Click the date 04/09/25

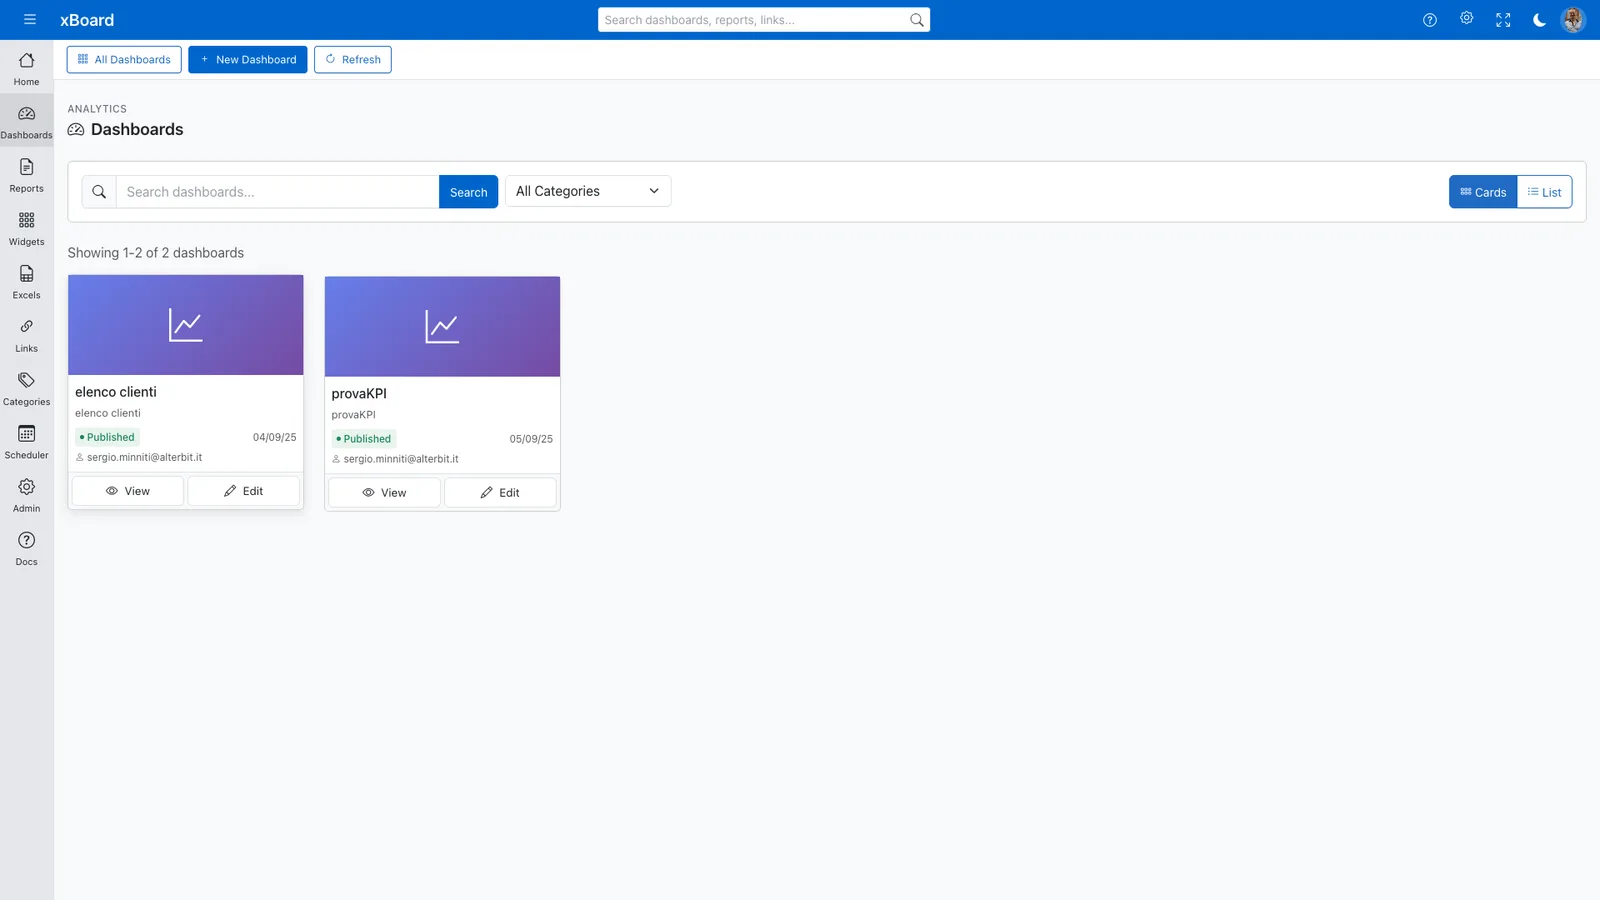275,437
